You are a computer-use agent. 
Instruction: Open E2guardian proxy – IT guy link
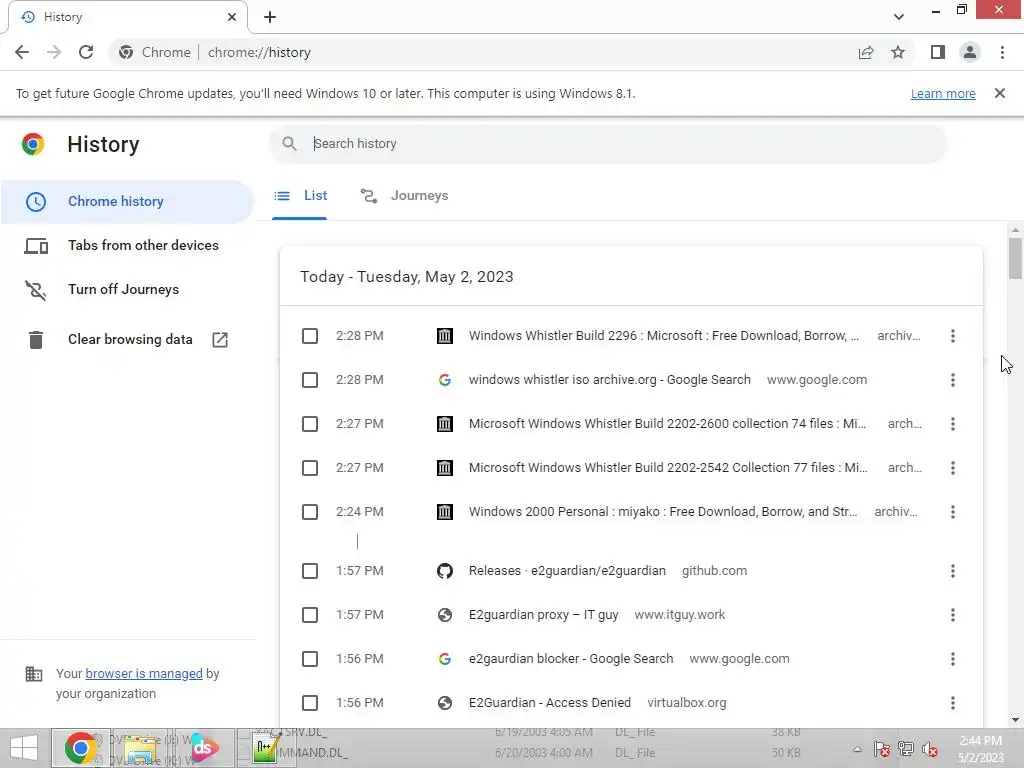pyautogui.click(x=543, y=615)
